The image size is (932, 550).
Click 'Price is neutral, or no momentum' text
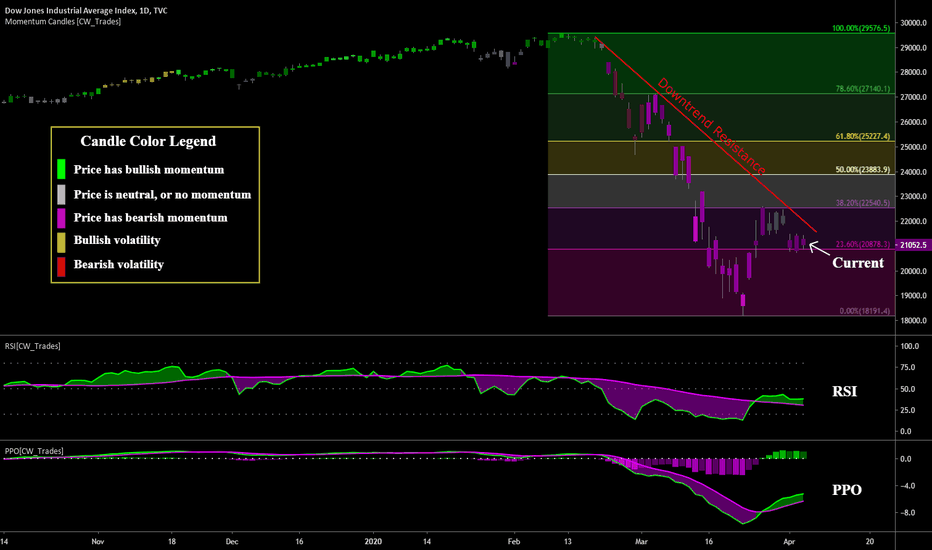pyautogui.click(x=162, y=195)
